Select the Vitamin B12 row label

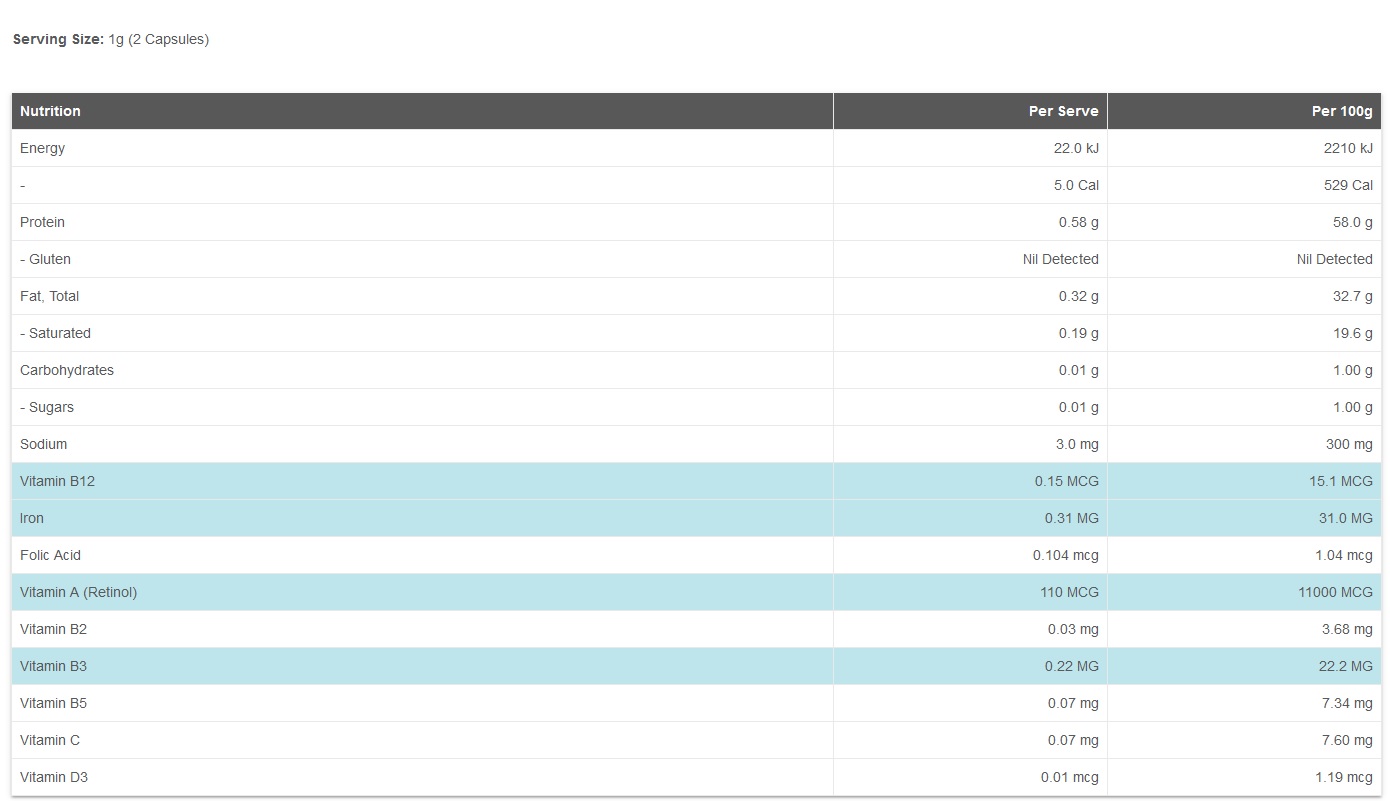pyautogui.click(x=57, y=481)
